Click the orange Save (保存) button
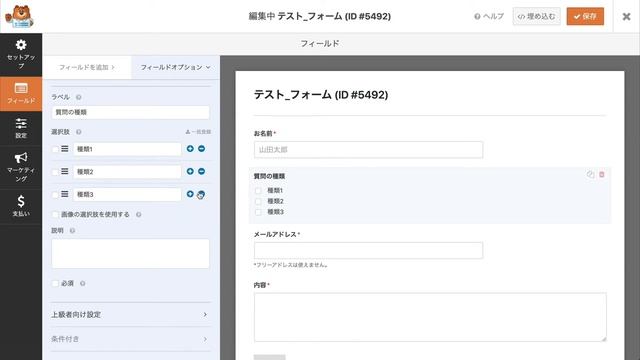 [x=585, y=16]
